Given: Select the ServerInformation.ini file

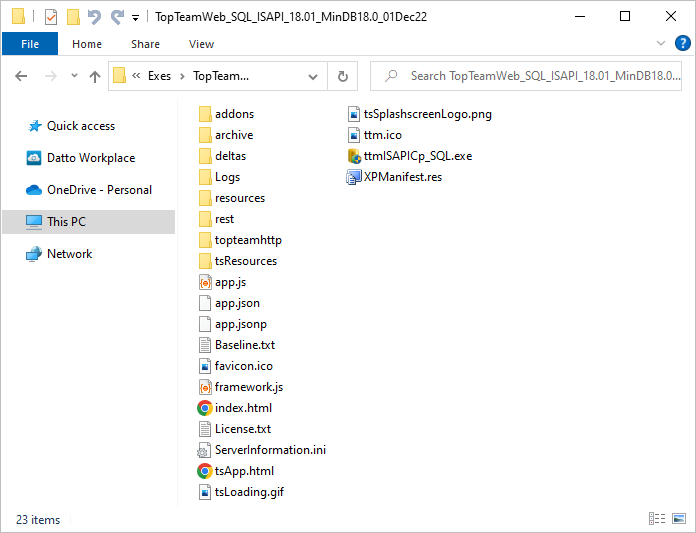Looking at the screenshot, I should [x=262, y=450].
